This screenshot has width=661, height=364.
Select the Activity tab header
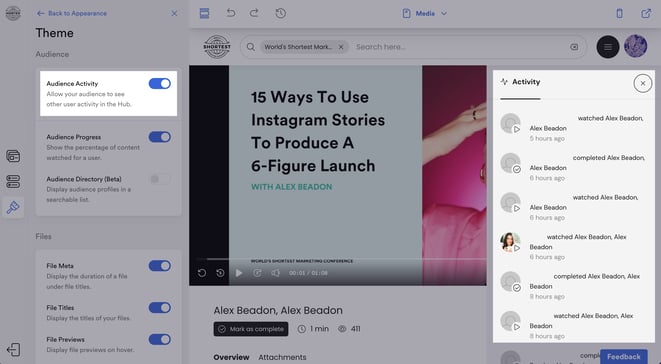coord(520,82)
